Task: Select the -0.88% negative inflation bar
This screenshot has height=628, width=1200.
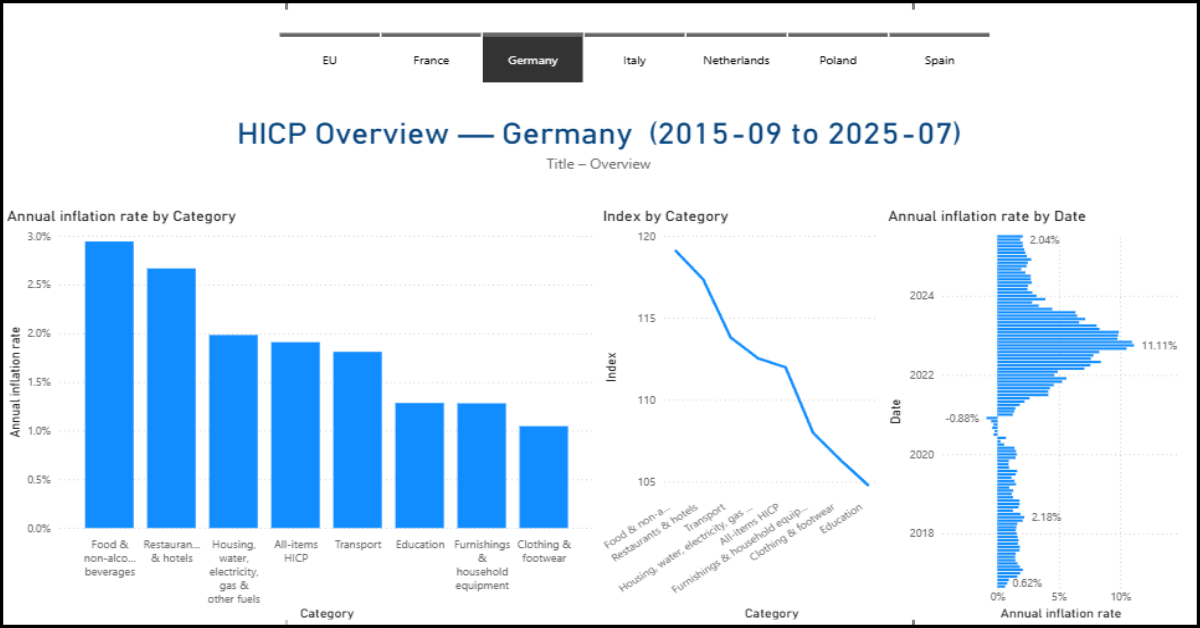Action: [x=992, y=418]
